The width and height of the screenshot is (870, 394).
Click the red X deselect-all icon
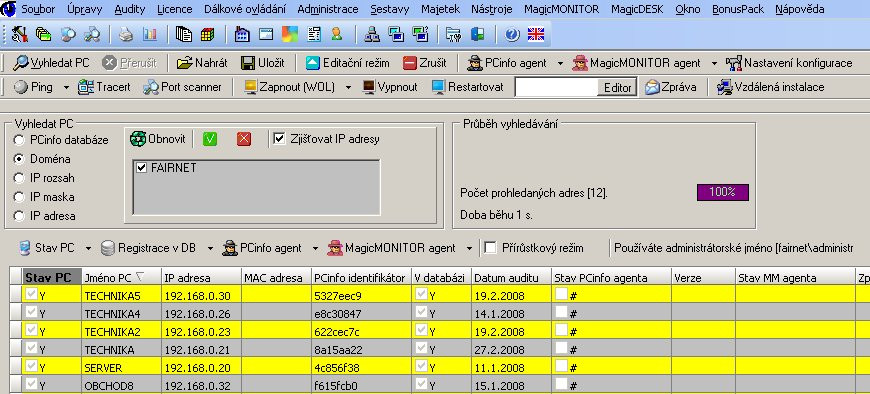point(244,139)
